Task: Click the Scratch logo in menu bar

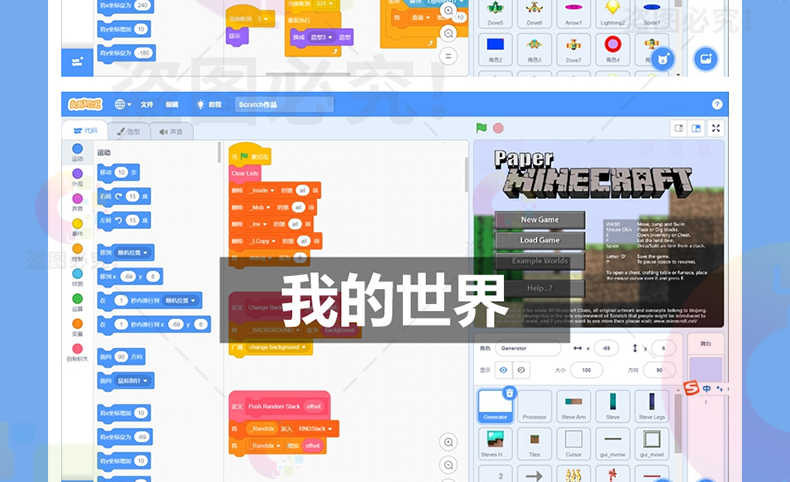Action: point(85,104)
